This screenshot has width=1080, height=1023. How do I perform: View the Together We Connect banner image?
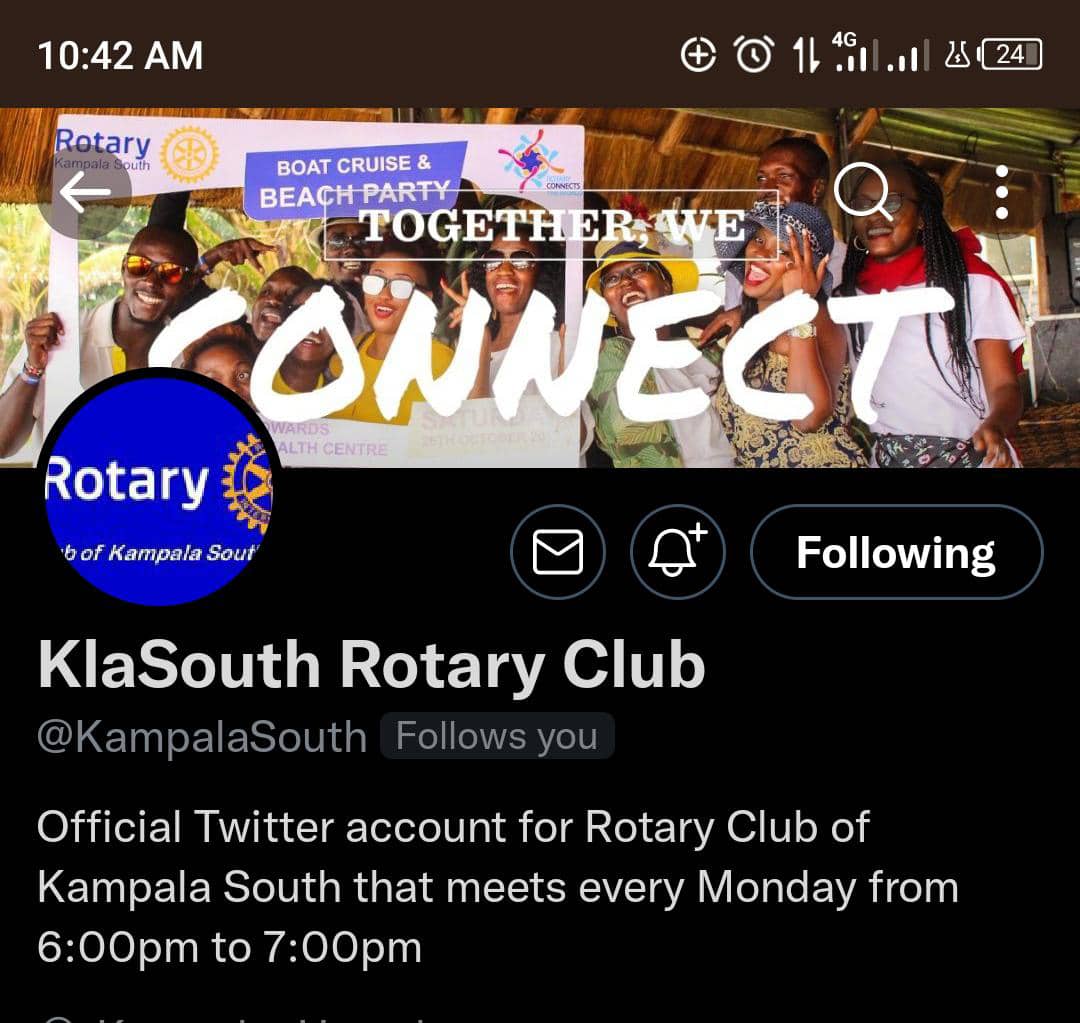point(540,288)
